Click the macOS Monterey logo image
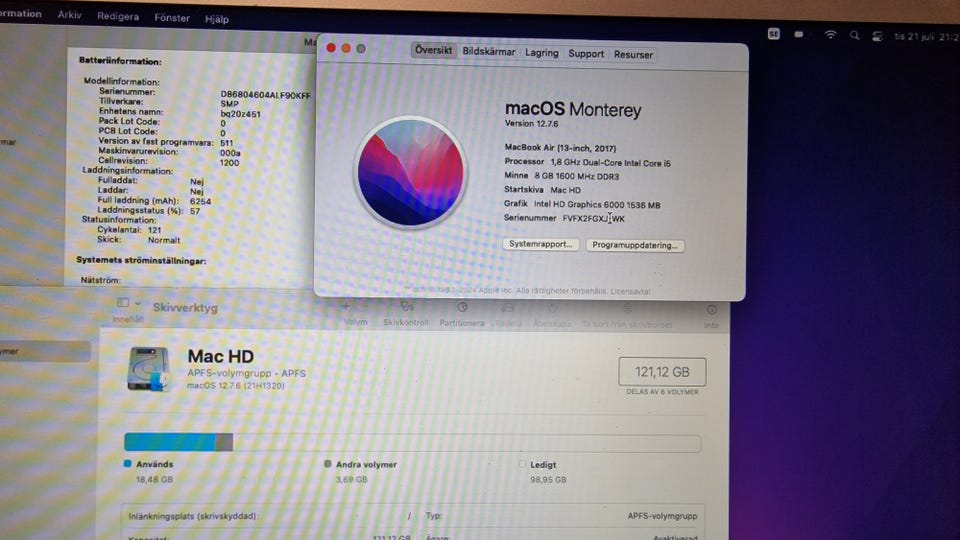 pos(411,173)
